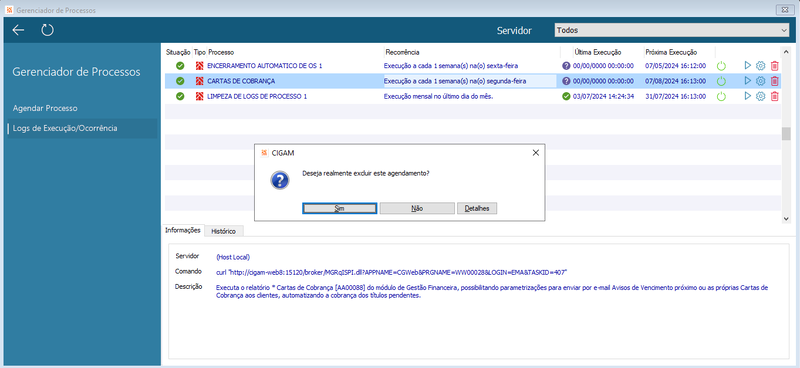Delete LIMPEZA DE LOGS DE PROCESSO 1 with the trash icon
Screen dimensions: 800x368
(x=774, y=96)
